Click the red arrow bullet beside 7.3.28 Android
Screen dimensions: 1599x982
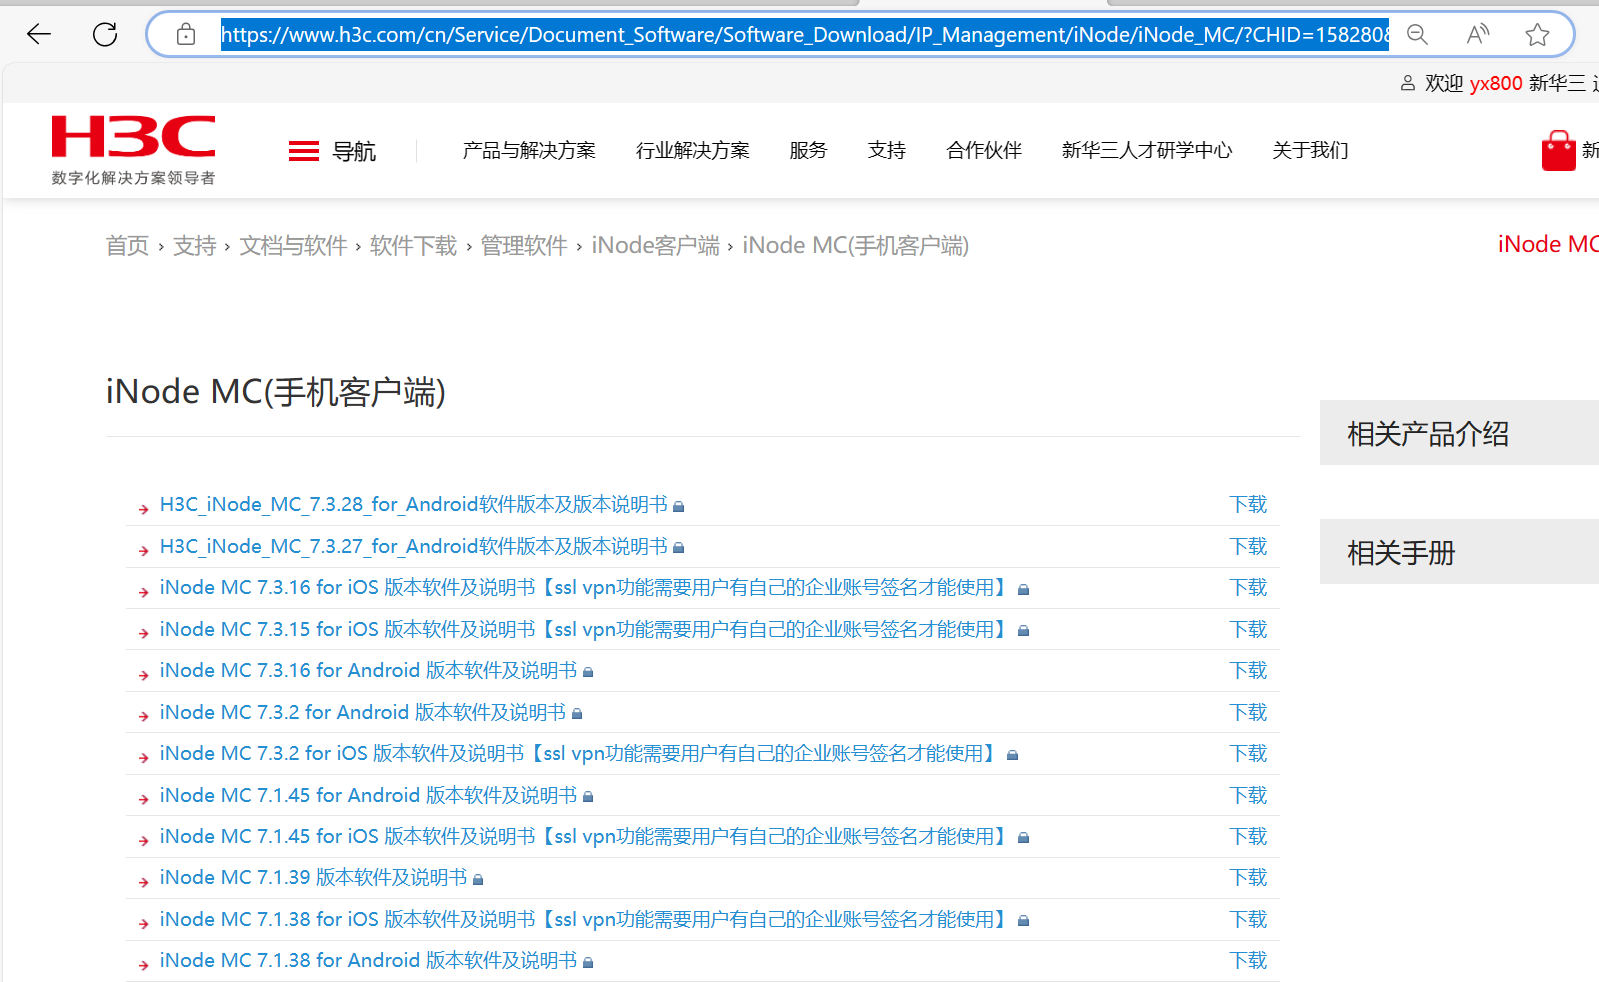click(x=144, y=510)
